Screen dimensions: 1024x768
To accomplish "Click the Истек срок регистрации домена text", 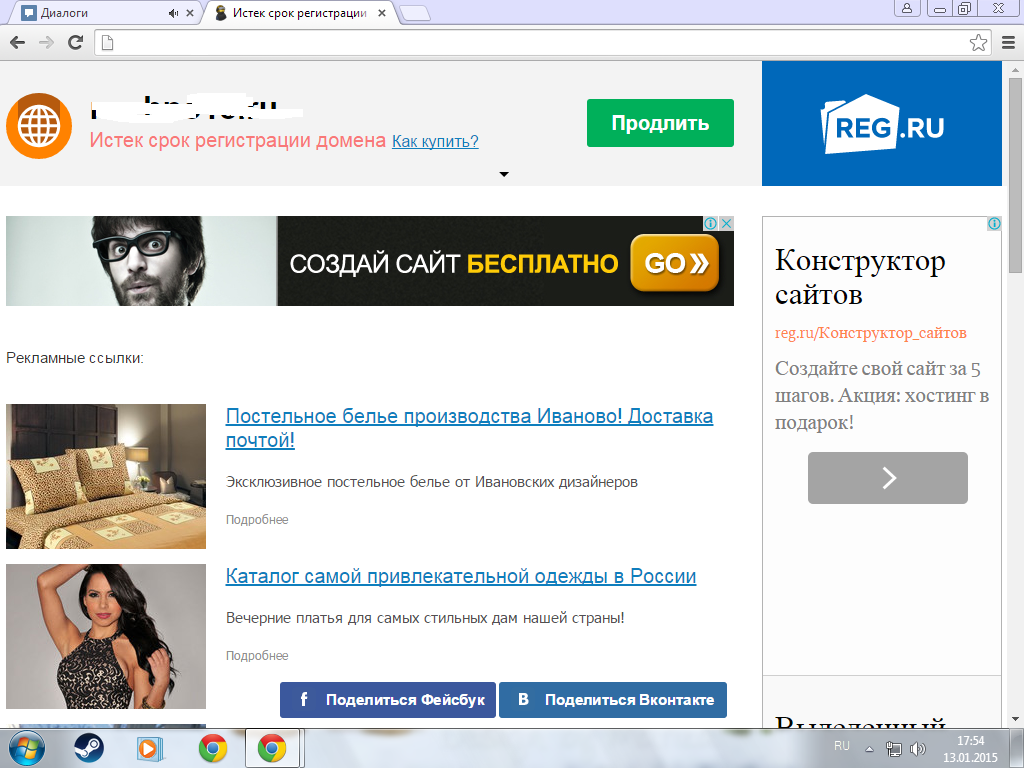I will coord(238,140).
